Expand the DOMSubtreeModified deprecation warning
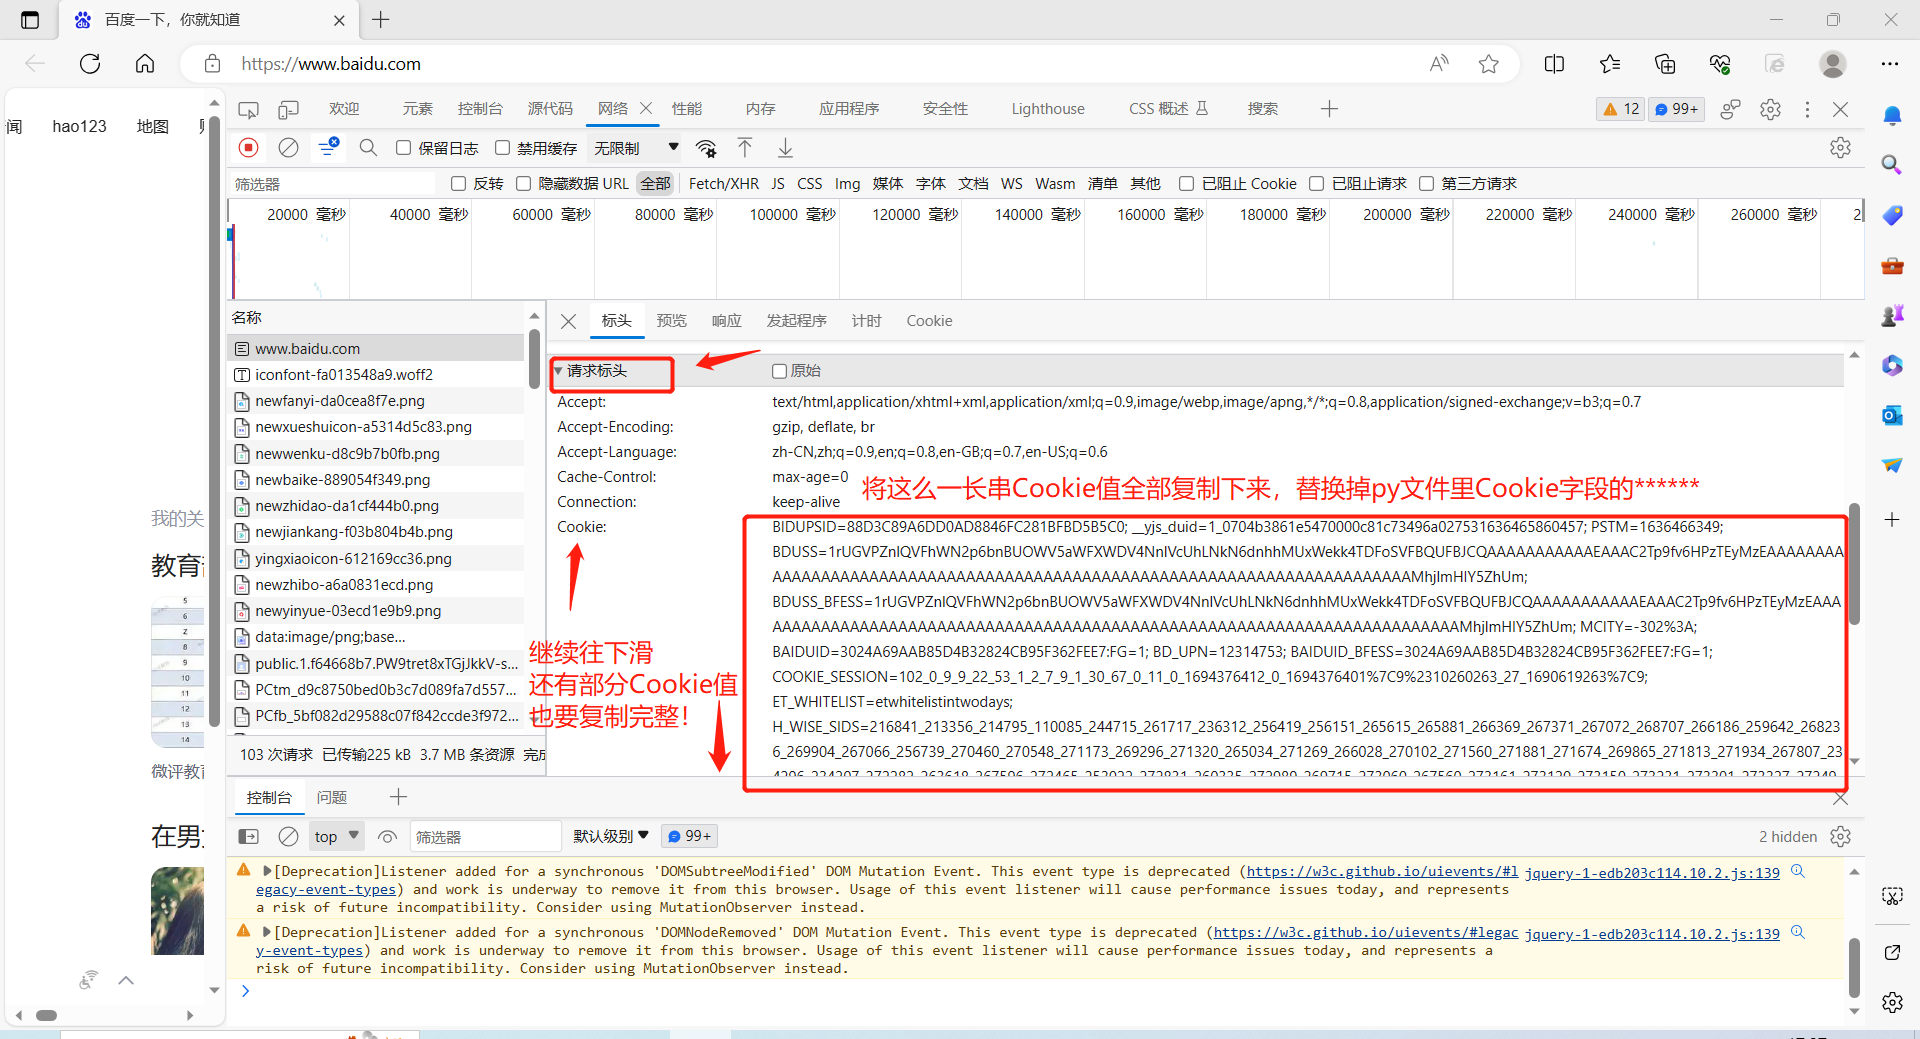Viewport: 1920px width, 1039px height. tap(267, 871)
